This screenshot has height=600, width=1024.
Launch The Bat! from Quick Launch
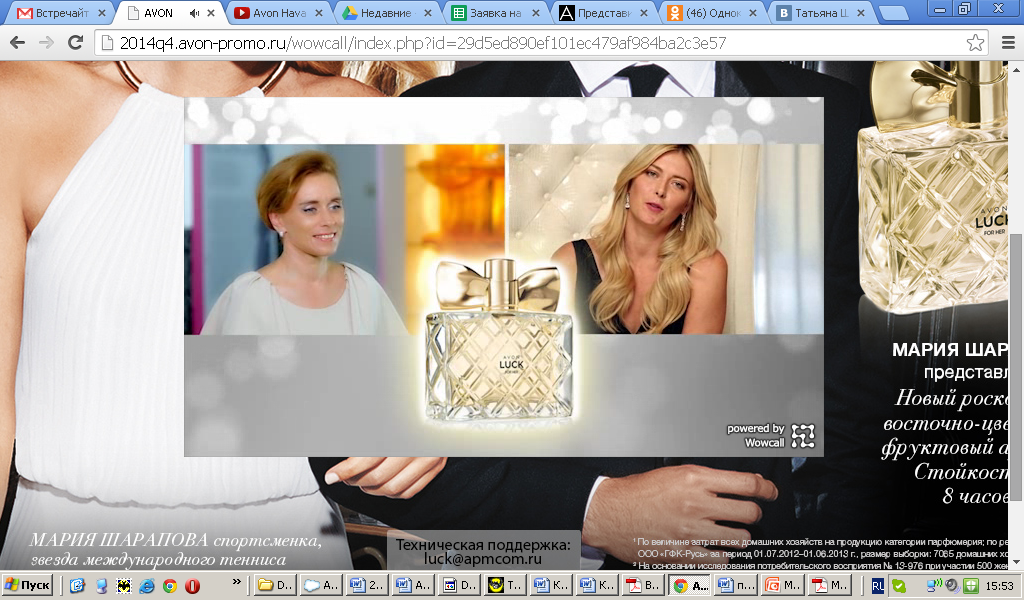(x=123, y=586)
